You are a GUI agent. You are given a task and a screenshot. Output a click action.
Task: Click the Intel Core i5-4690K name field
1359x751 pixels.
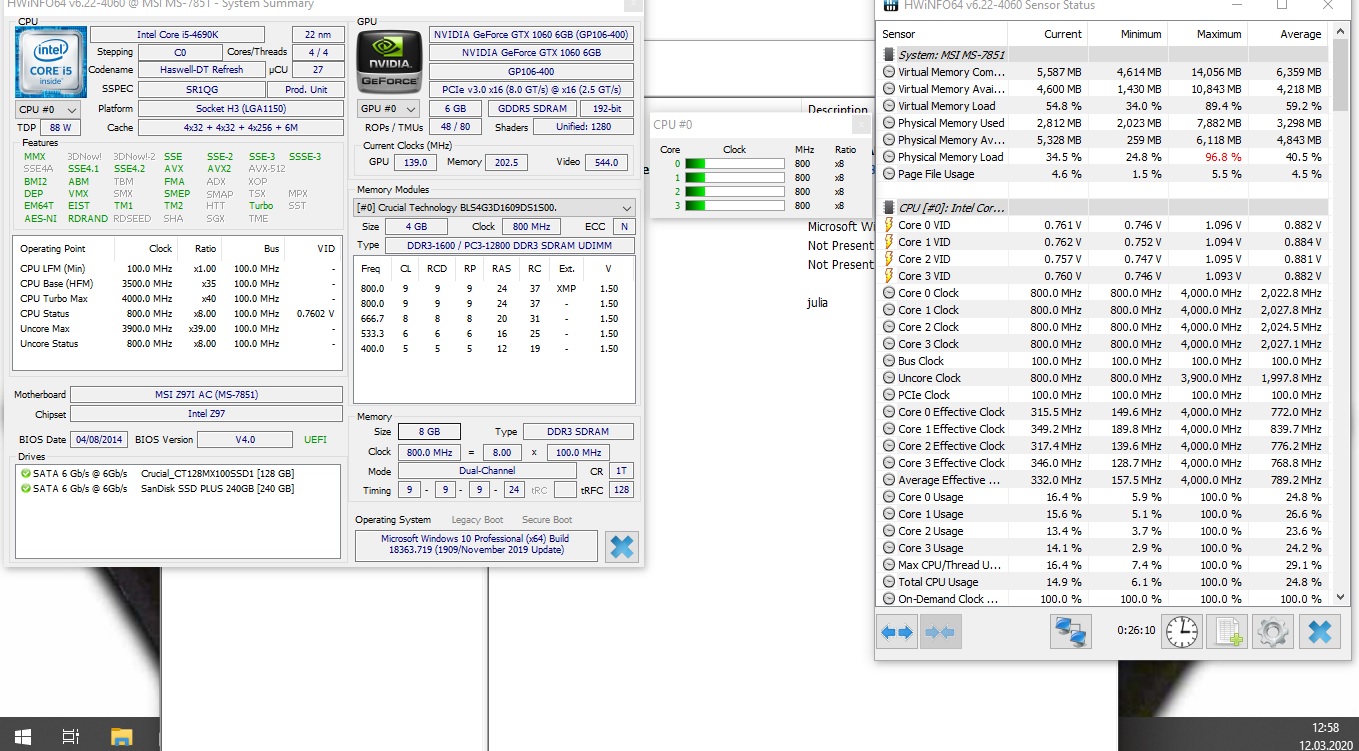point(178,34)
